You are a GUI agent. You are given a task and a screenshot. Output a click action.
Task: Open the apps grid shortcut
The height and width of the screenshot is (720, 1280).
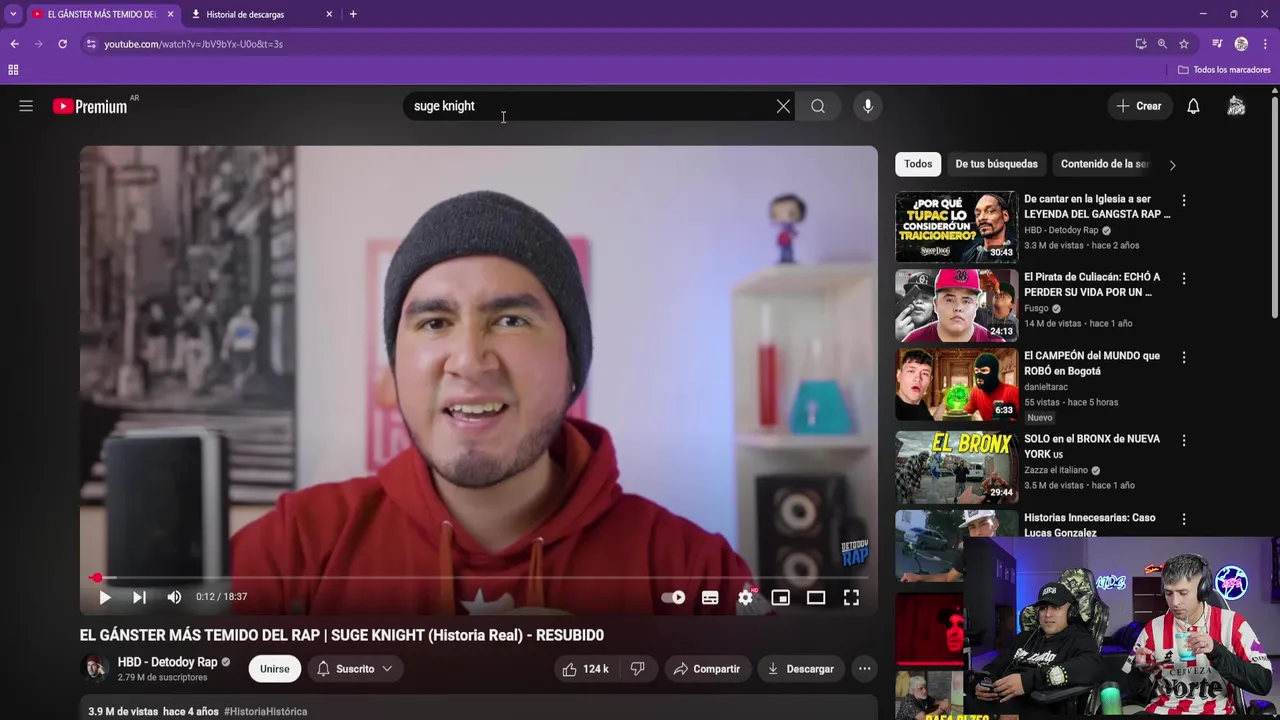[13, 70]
